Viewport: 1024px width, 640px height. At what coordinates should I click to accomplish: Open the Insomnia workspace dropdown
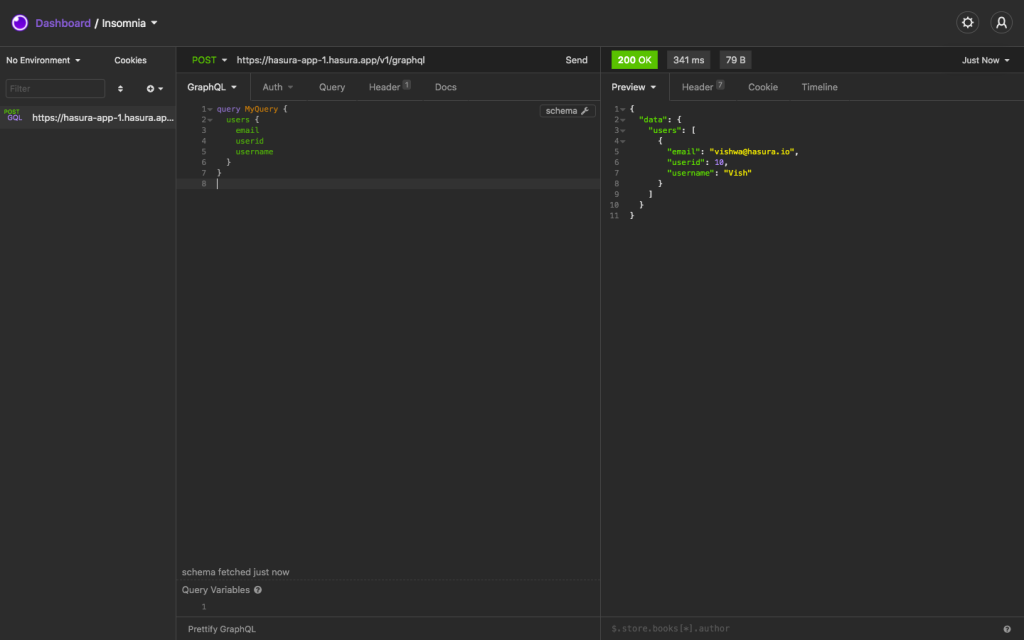[130, 23]
